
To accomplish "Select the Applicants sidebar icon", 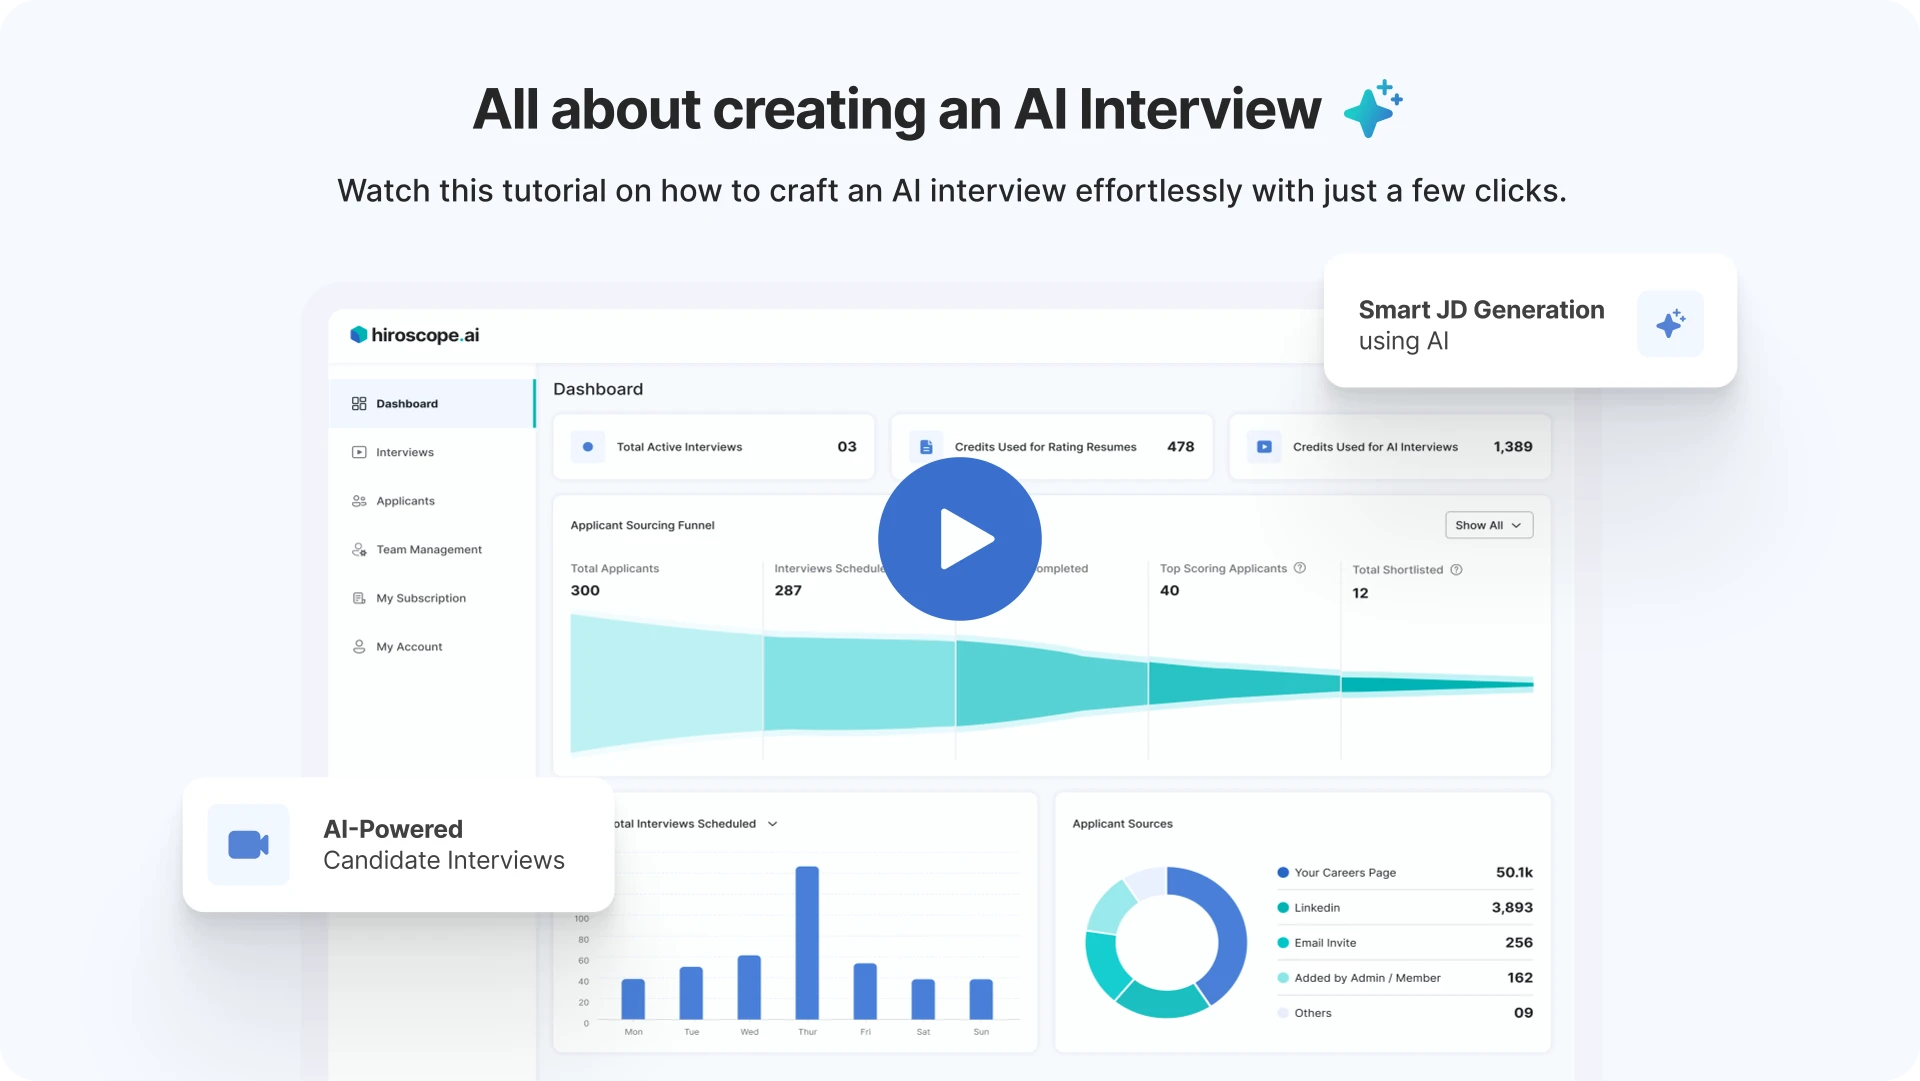I will pos(359,501).
